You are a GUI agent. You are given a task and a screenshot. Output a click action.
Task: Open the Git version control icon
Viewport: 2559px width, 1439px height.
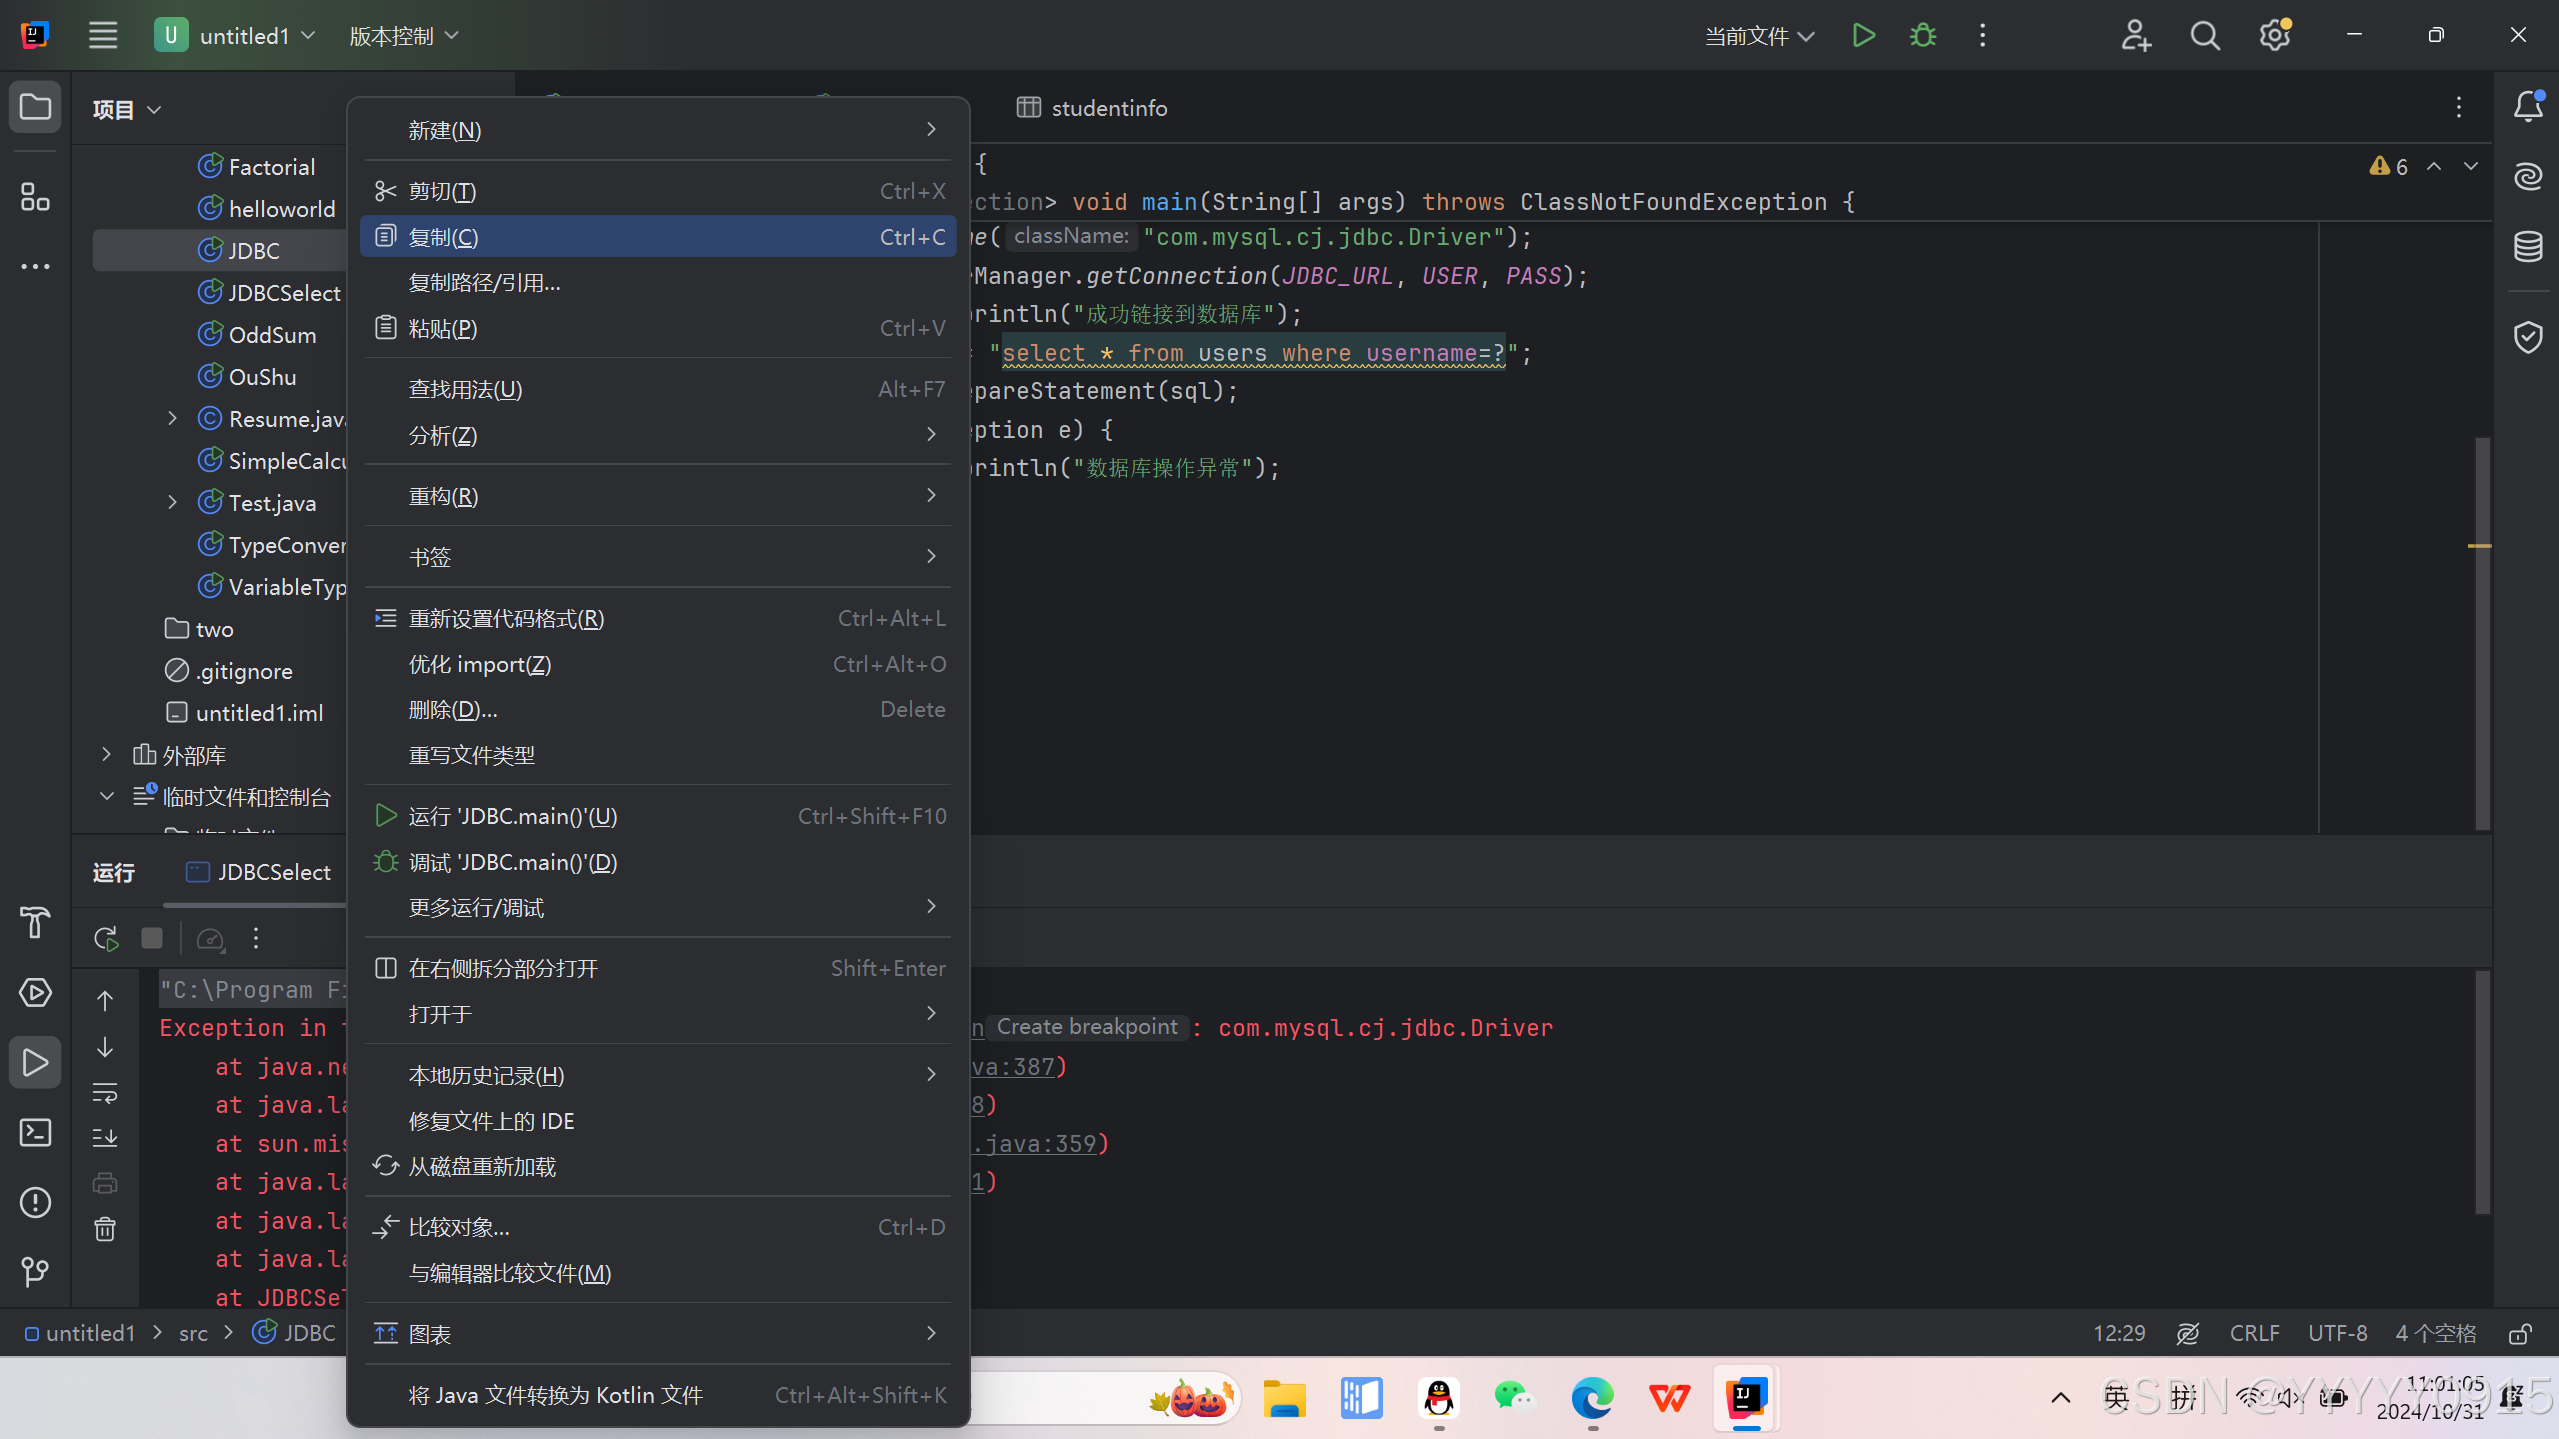coord(35,1271)
